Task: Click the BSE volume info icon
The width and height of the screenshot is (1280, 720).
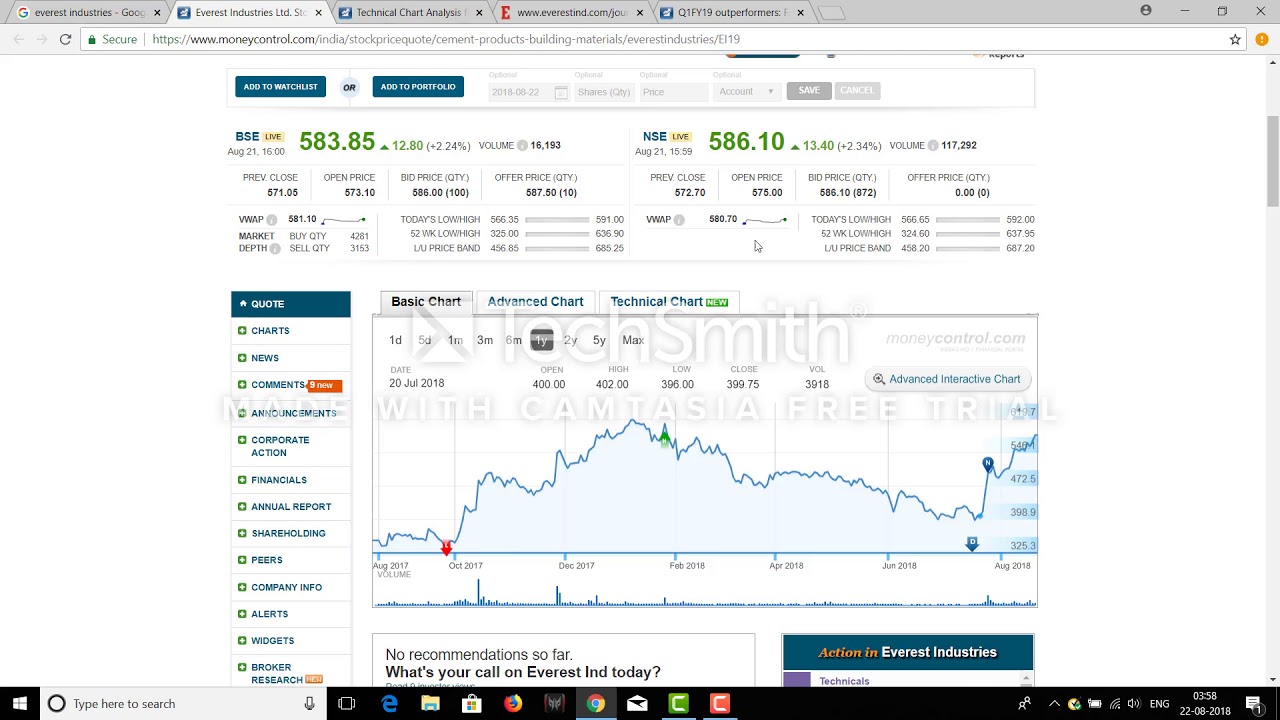Action: tap(522, 146)
